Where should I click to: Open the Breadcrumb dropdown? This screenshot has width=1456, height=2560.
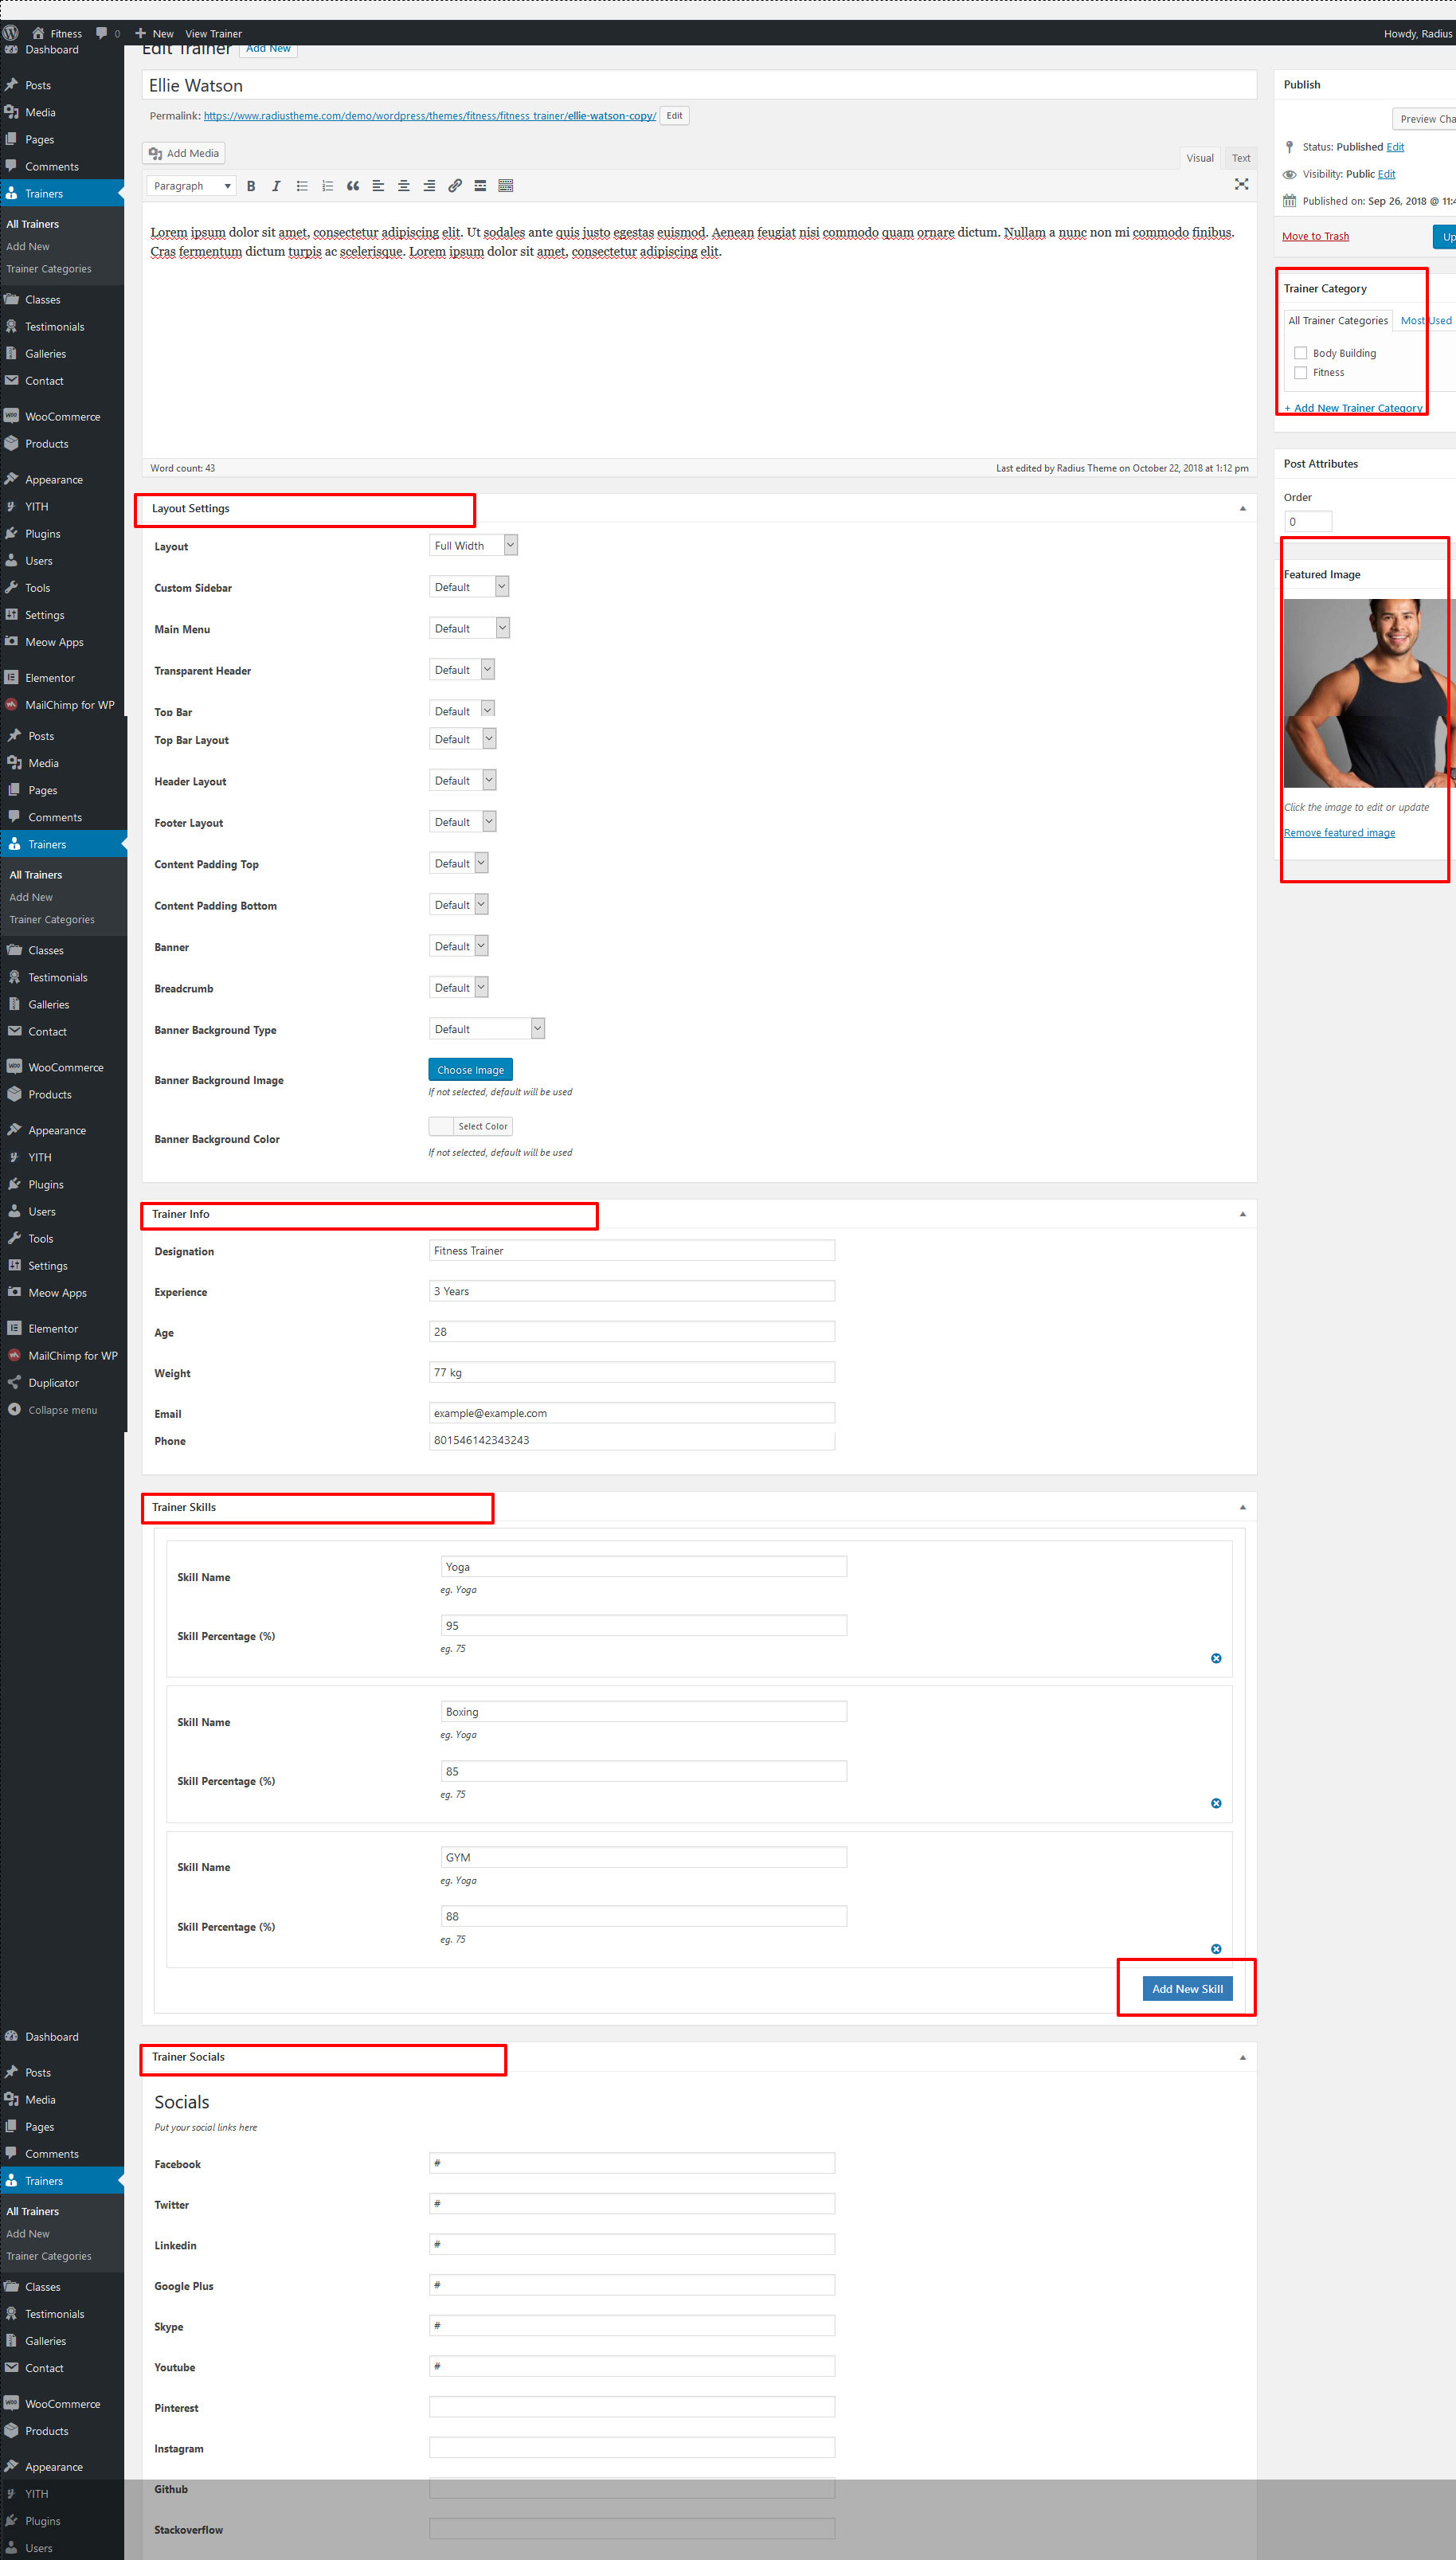pos(458,987)
